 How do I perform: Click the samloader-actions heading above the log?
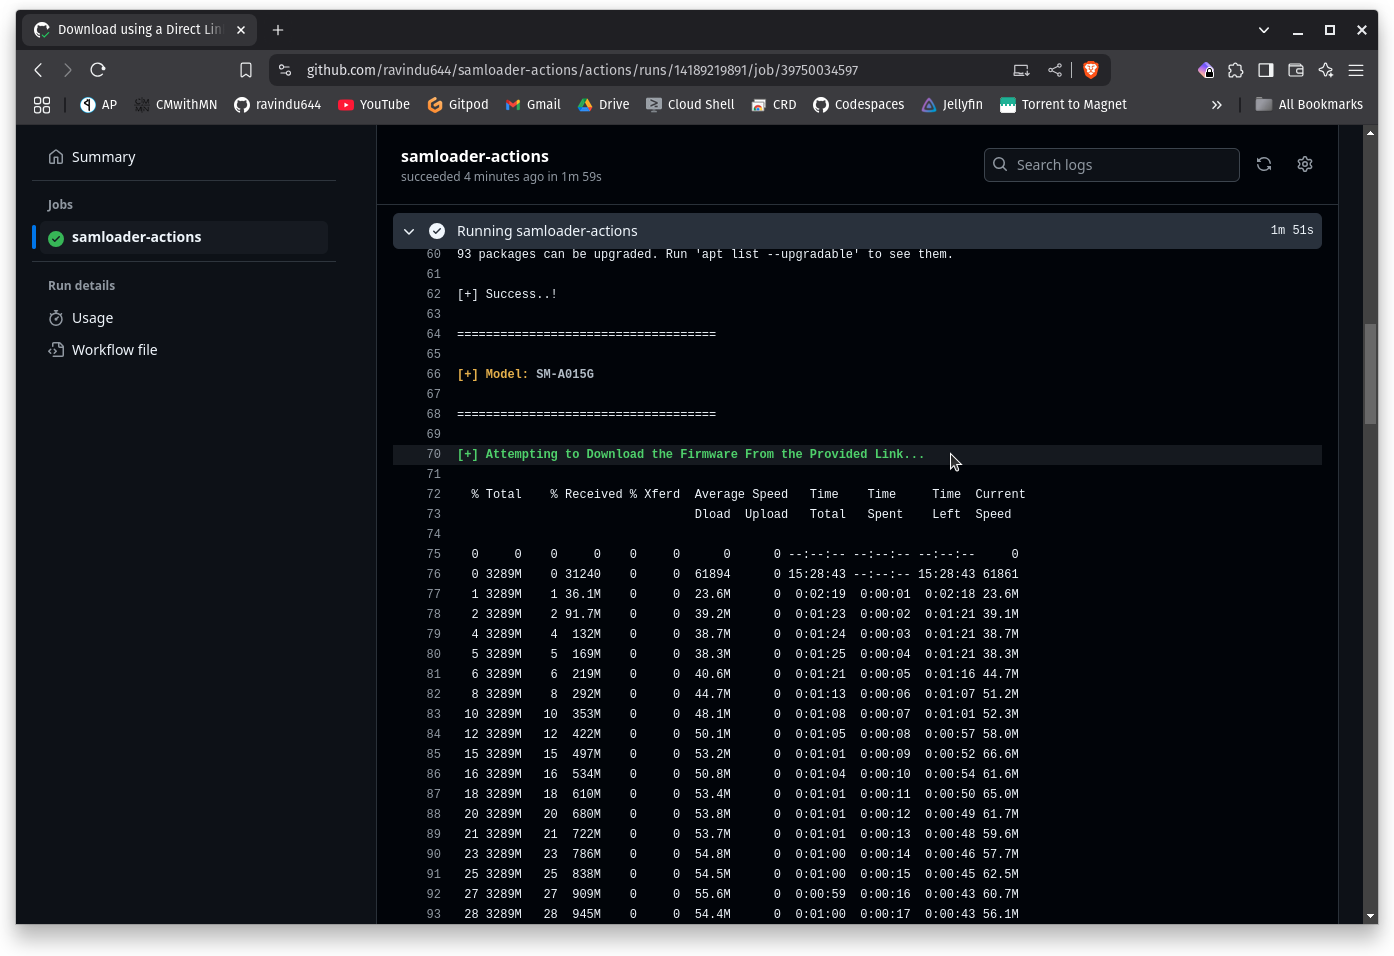pos(475,156)
